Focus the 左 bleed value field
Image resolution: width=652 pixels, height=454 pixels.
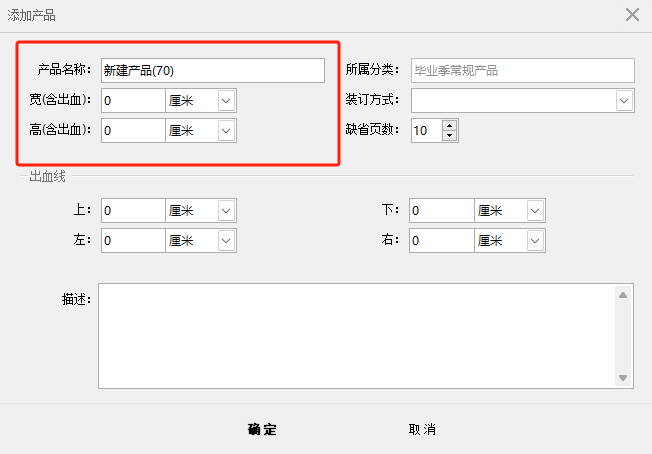(x=133, y=240)
